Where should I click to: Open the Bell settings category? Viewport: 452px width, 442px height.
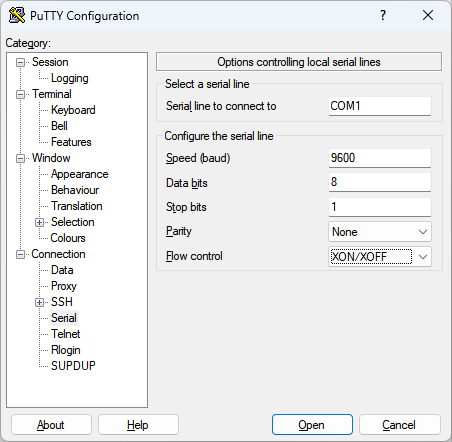[59, 126]
